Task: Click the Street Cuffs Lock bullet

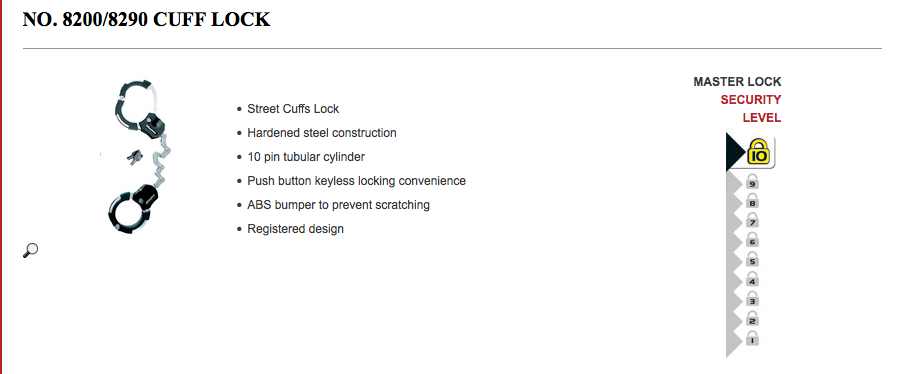Action: click(x=293, y=109)
